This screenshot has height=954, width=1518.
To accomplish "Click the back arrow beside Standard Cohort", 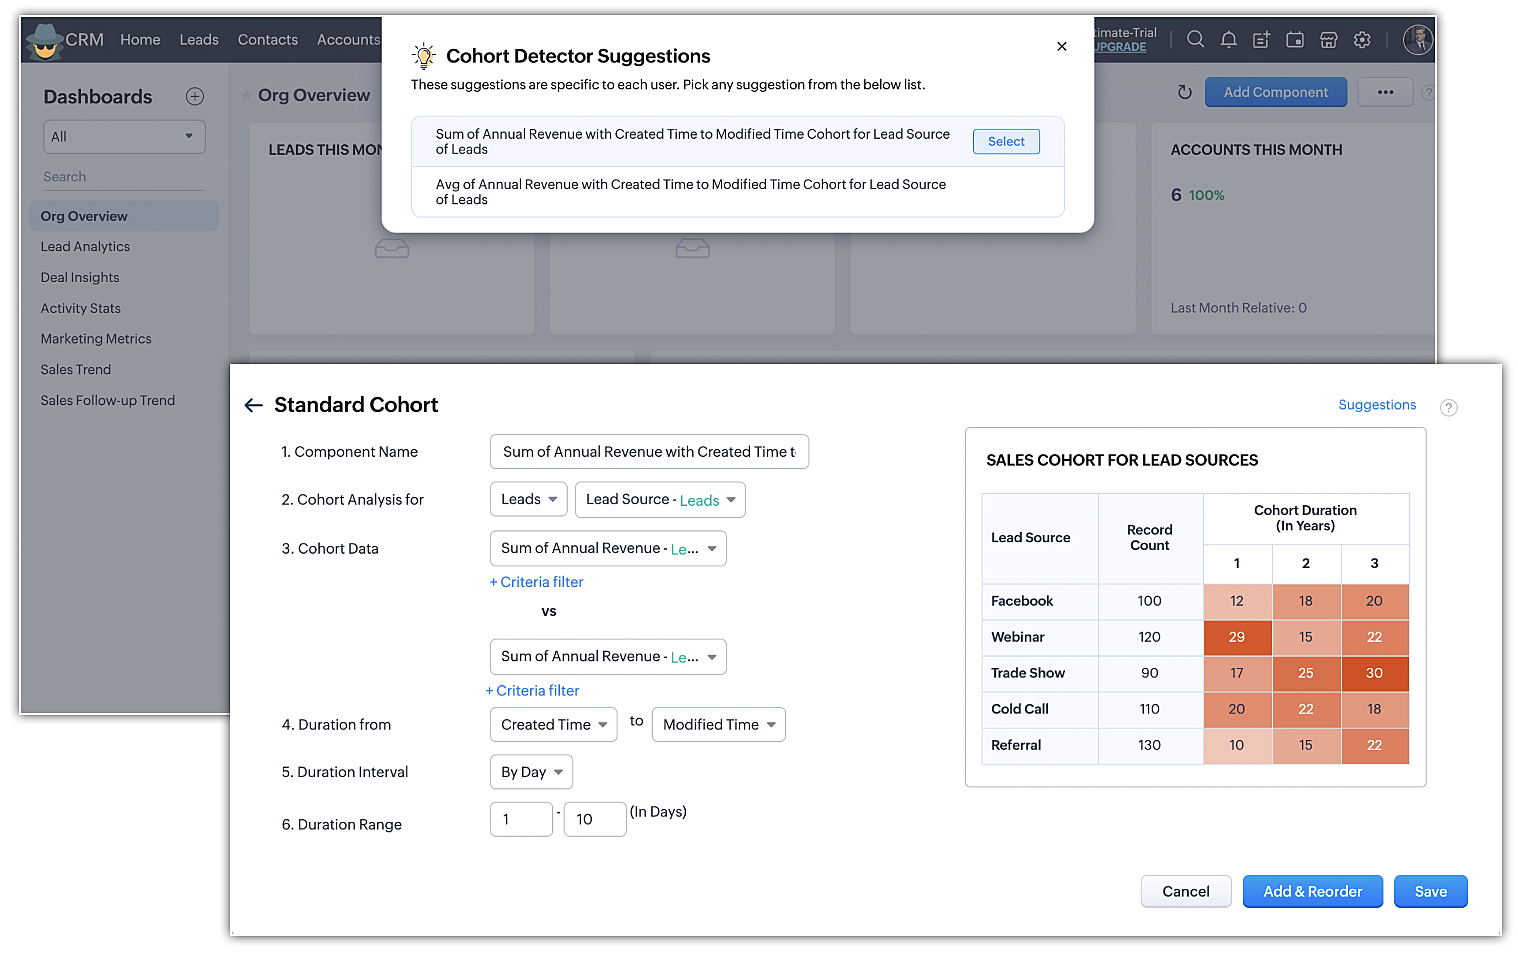I will coord(254,405).
